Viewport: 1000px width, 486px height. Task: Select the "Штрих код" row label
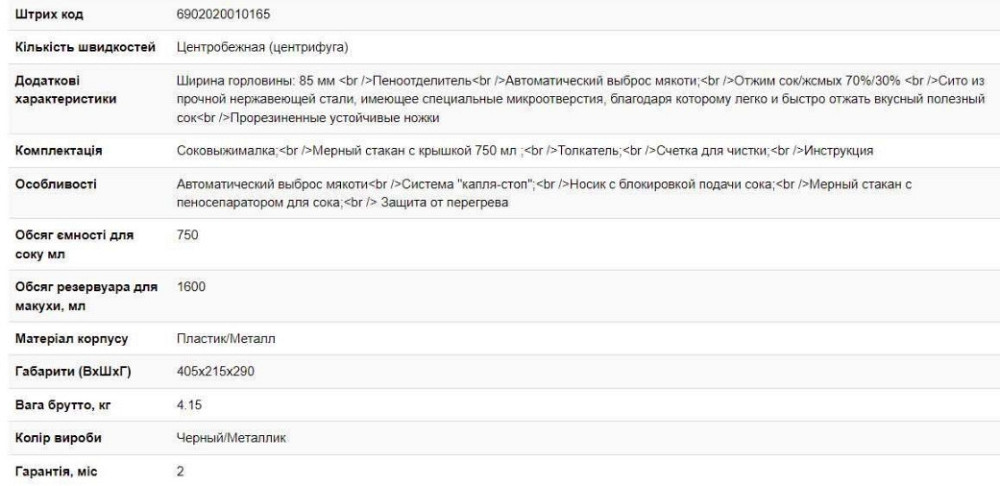(46, 16)
